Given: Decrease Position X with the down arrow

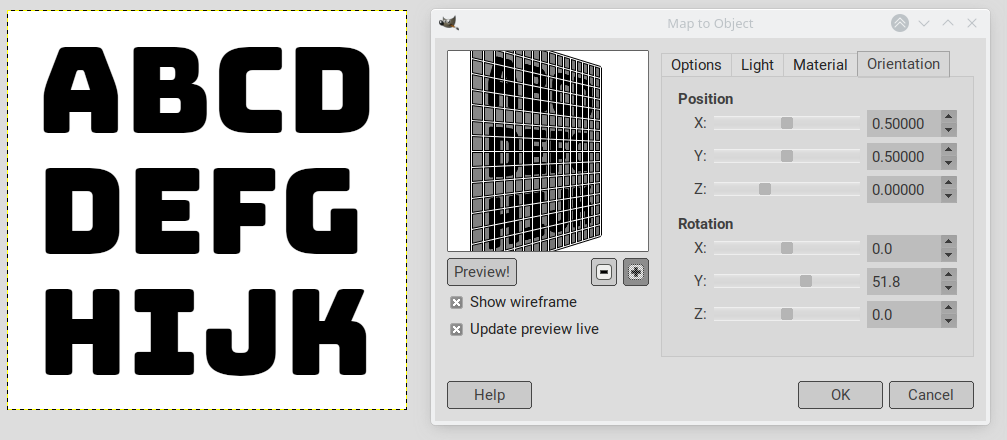Looking at the screenshot, I should pos(949,130).
